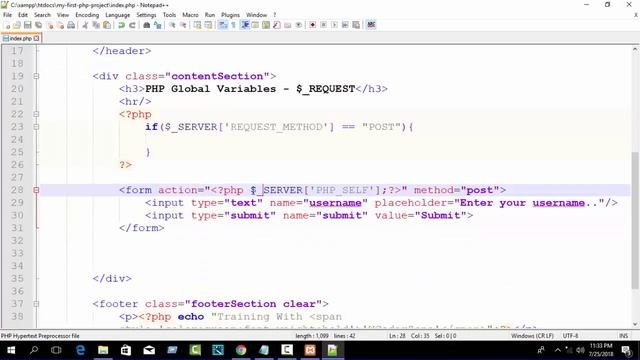Open Folder as Workspace toolbar icon
The height and width of the screenshot is (360, 640).
click(288, 25)
